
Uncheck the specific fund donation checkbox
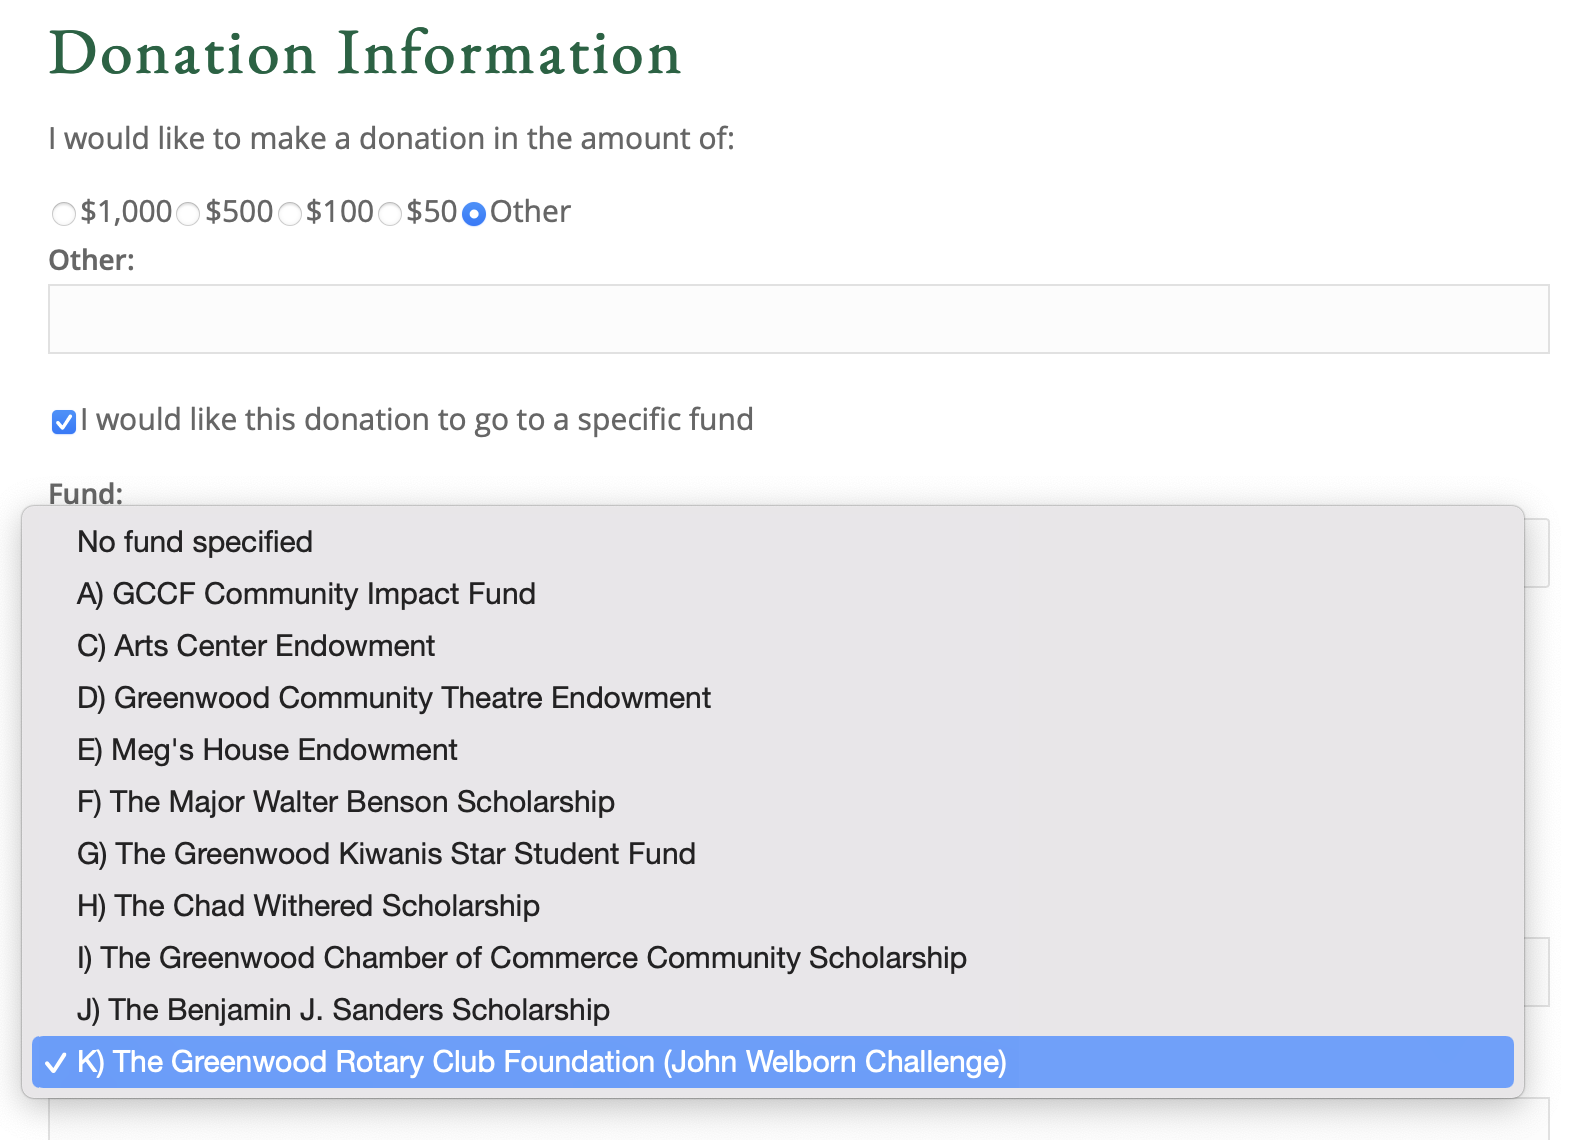[x=64, y=422]
